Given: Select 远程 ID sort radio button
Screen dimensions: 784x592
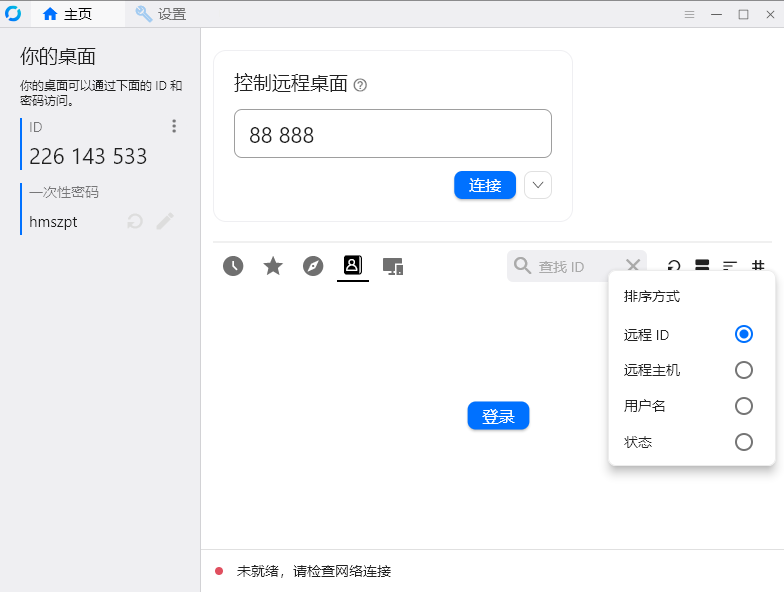Looking at the screenshot, I should (x=744, y=334).
